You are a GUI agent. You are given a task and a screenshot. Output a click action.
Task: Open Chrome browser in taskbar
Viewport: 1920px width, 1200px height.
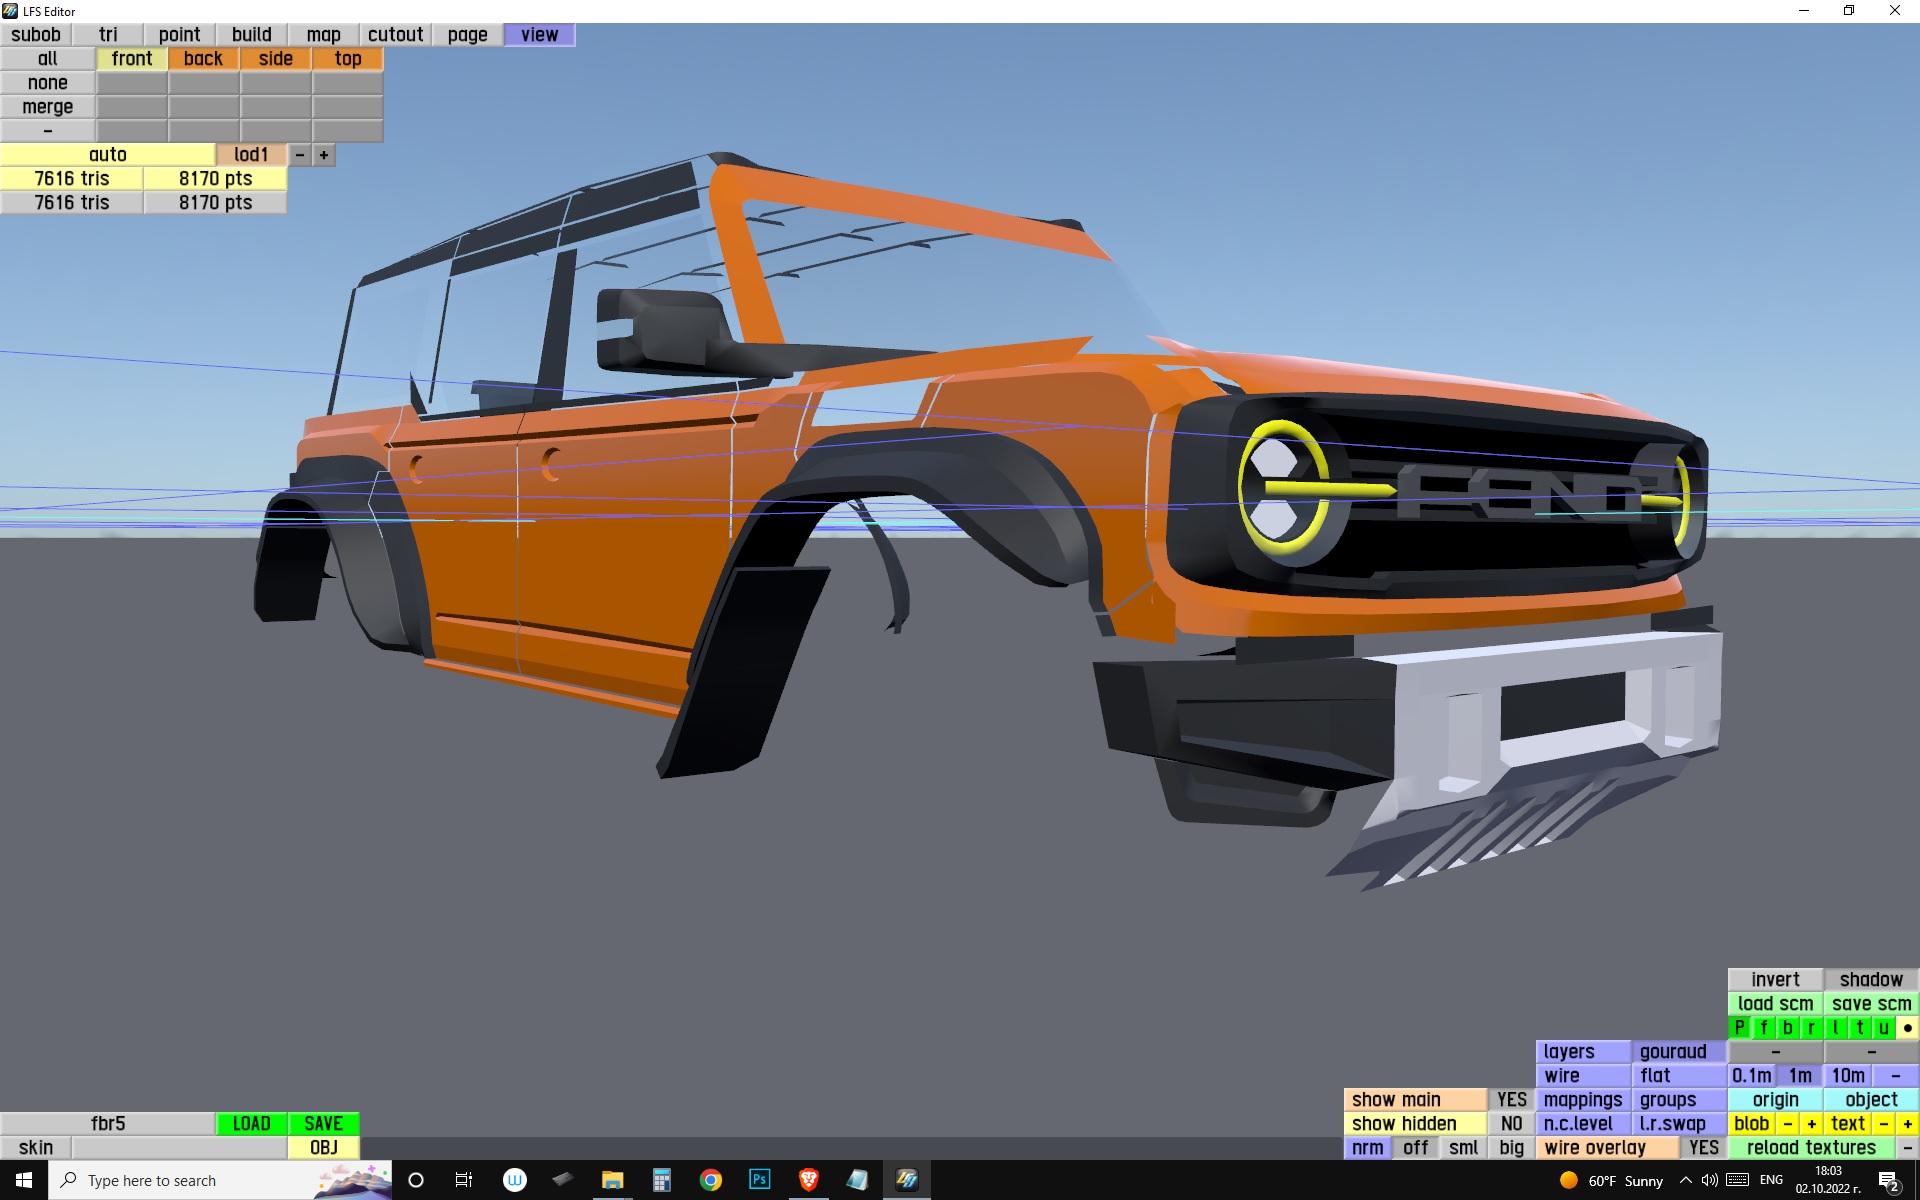point(710,1180)
